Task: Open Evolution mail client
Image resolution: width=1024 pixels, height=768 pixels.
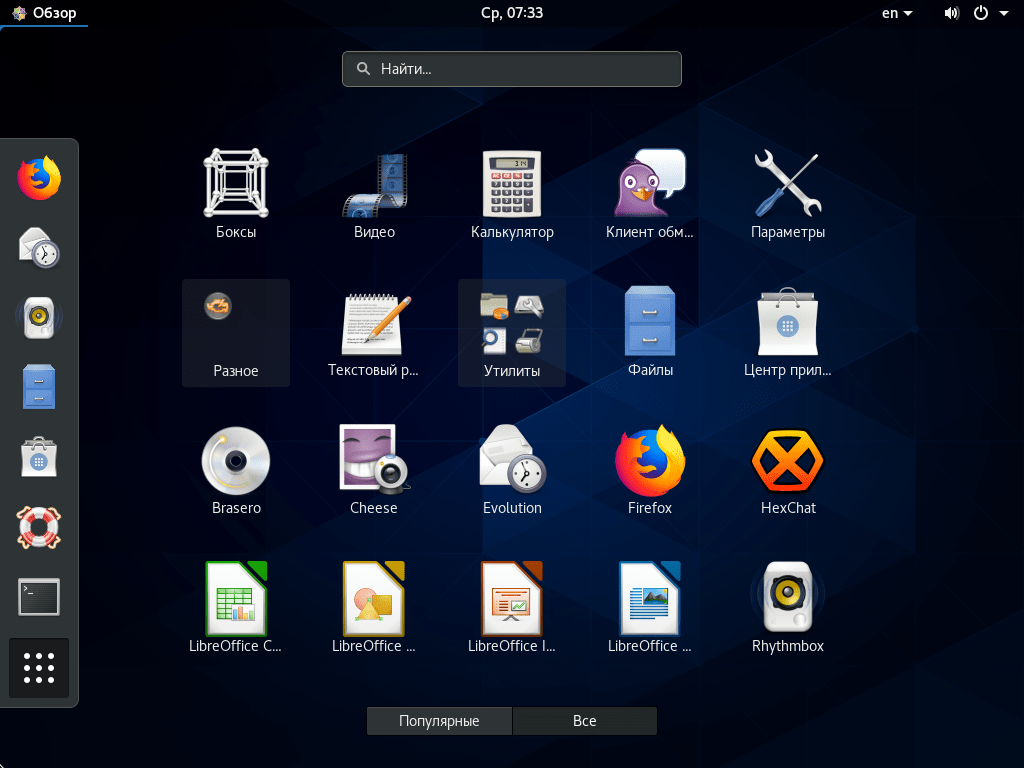Action: pos(512,461)
